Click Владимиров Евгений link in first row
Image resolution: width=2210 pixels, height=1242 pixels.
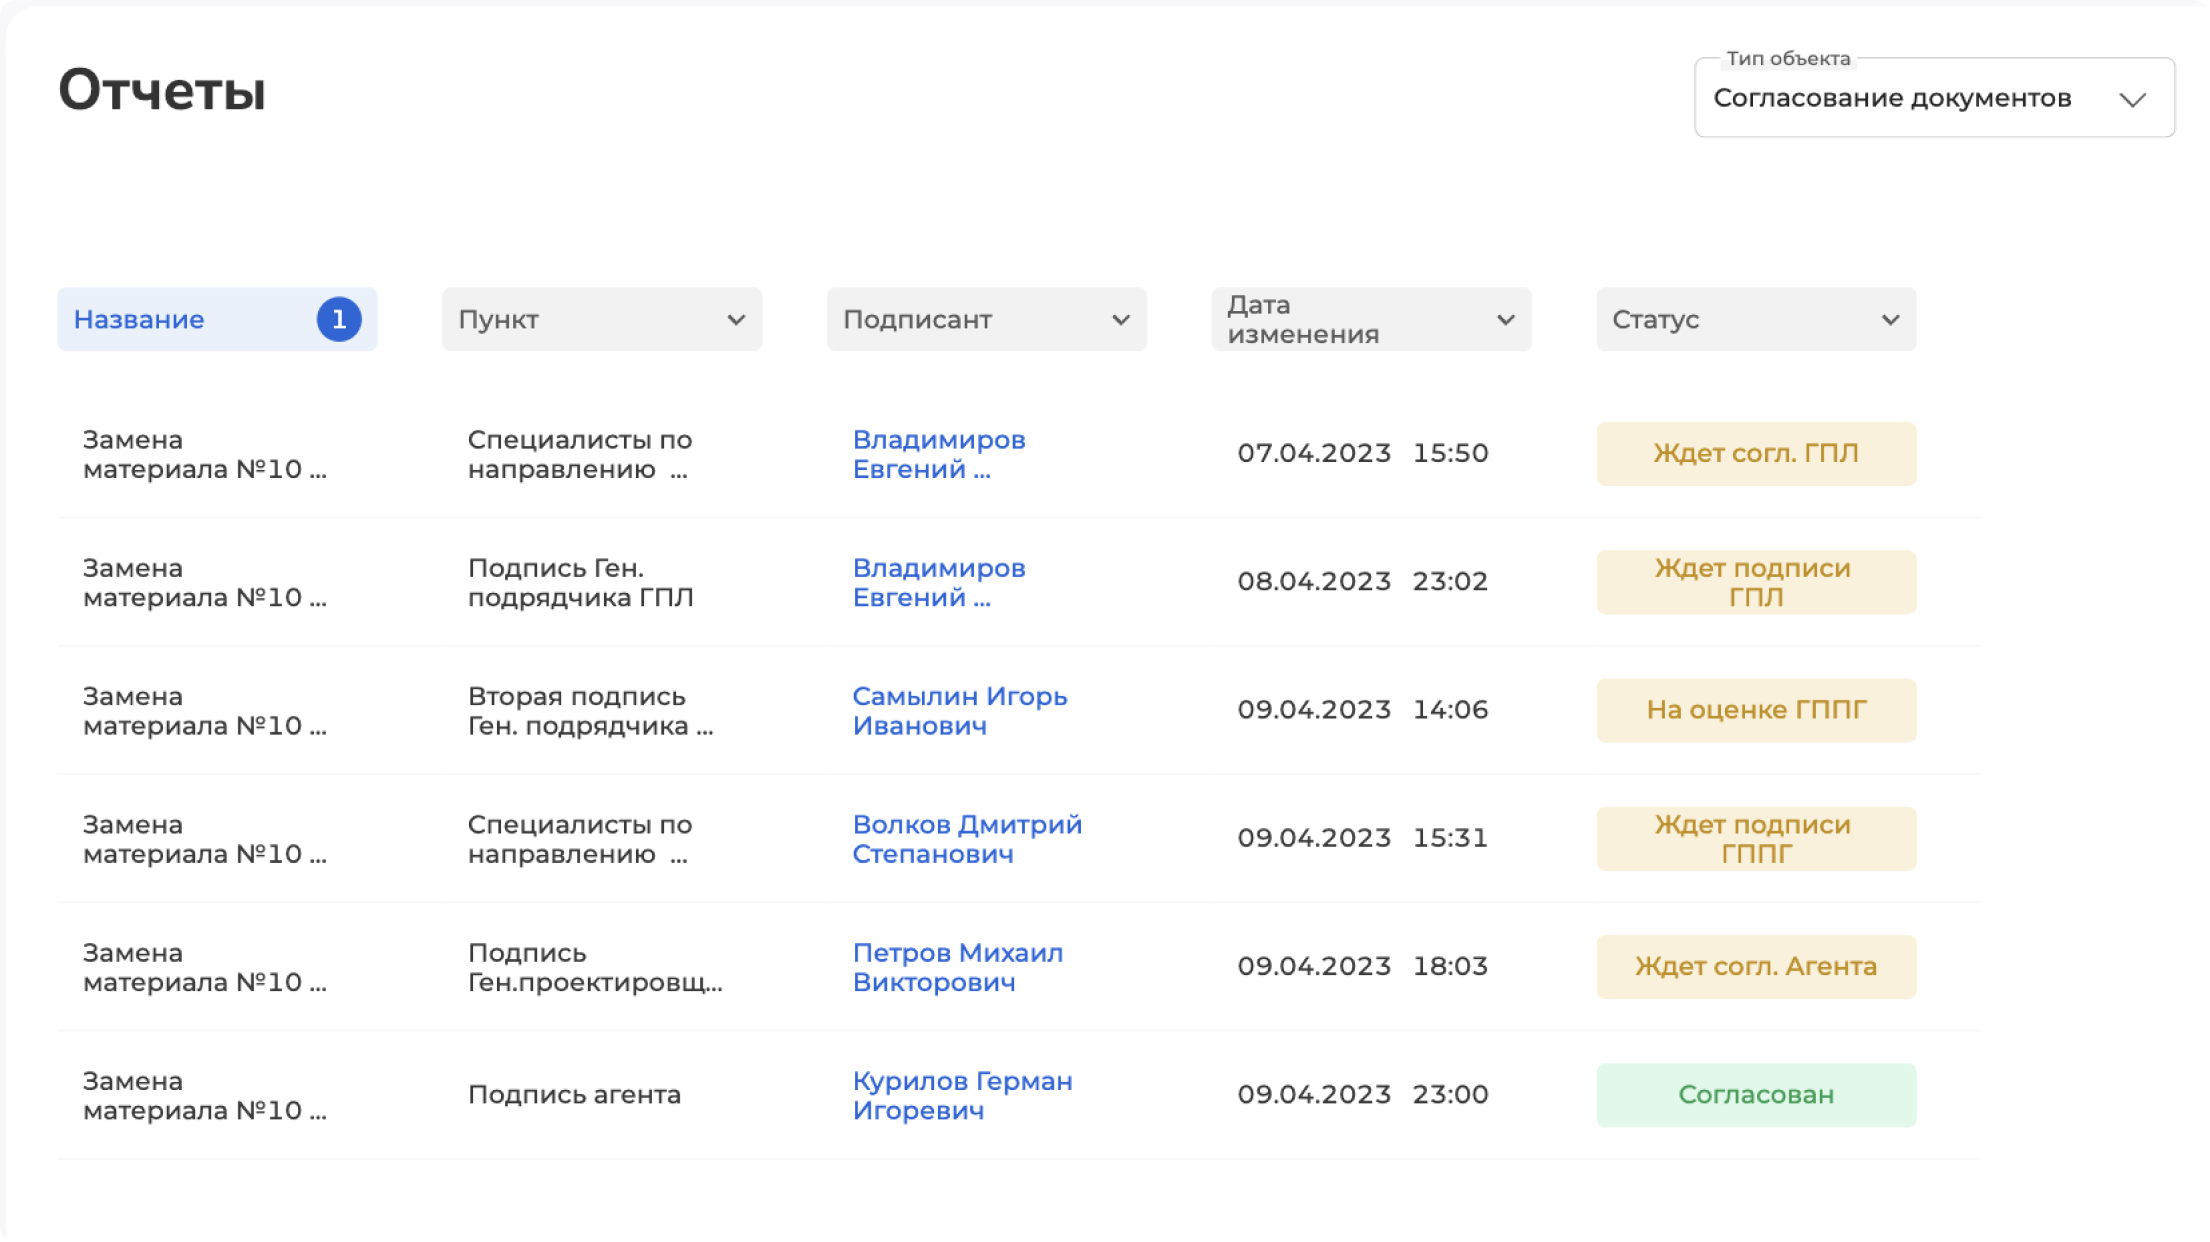938,454
